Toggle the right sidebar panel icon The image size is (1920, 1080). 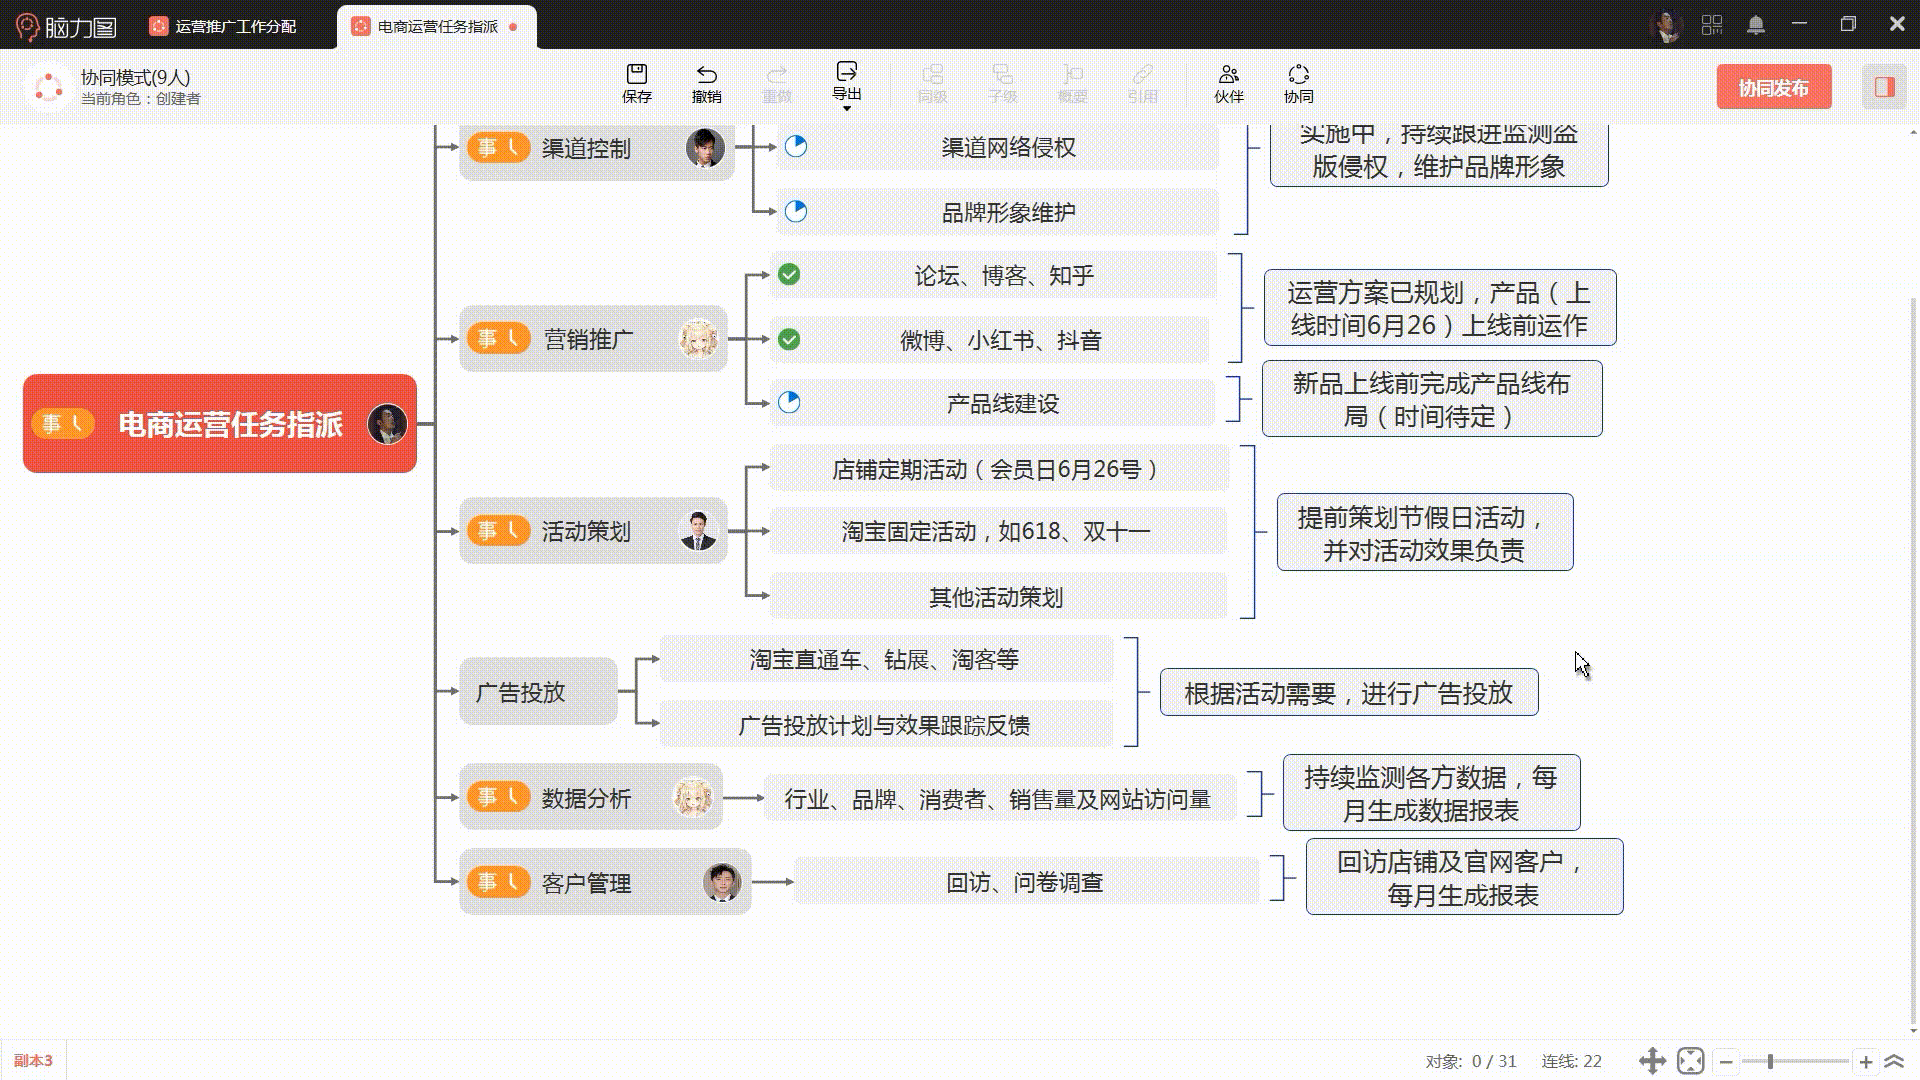point(1885,87)
